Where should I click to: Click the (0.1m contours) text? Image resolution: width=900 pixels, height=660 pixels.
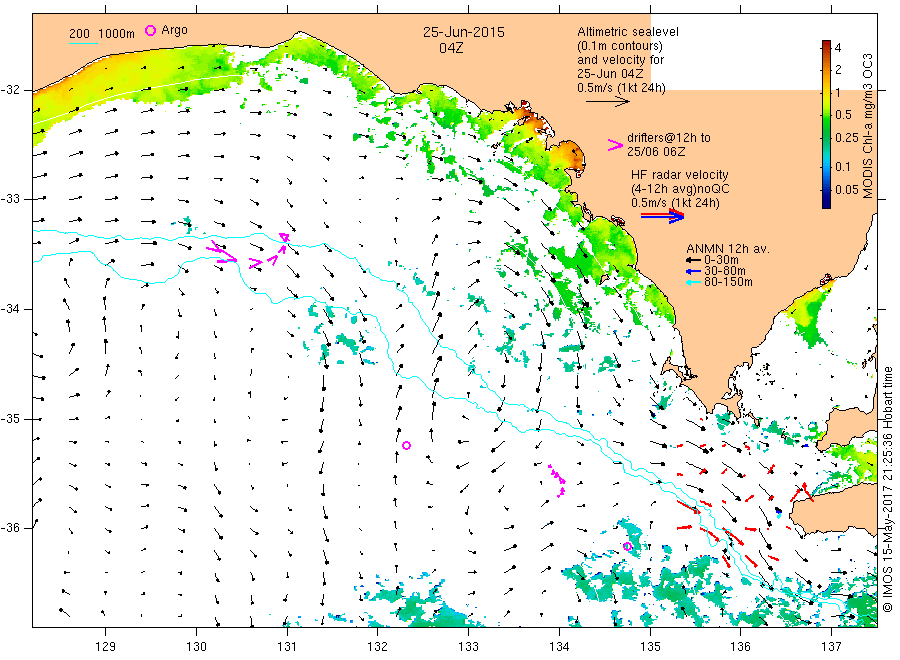[620, 46]
